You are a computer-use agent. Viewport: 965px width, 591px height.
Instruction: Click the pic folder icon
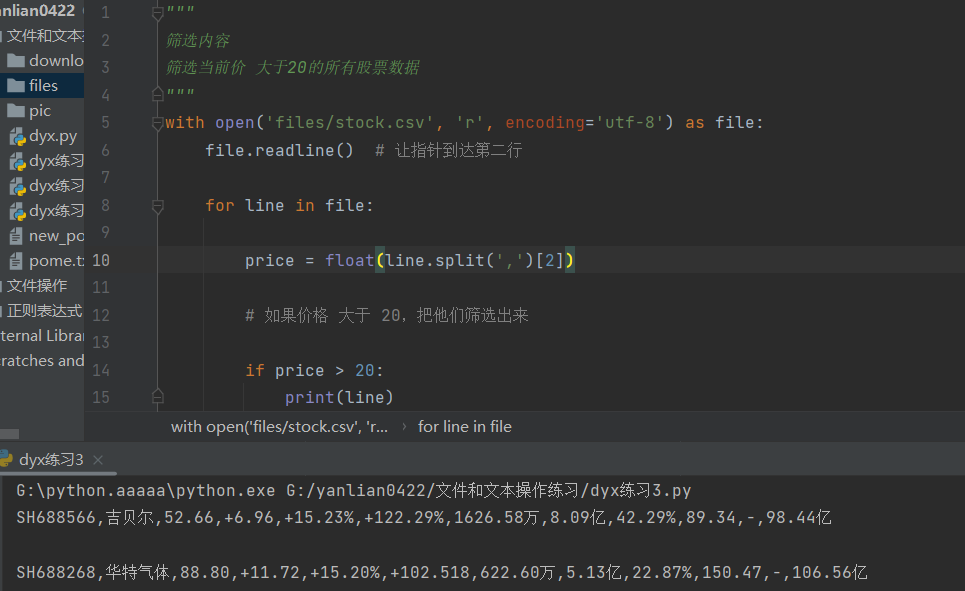click(x=16, y=111)
